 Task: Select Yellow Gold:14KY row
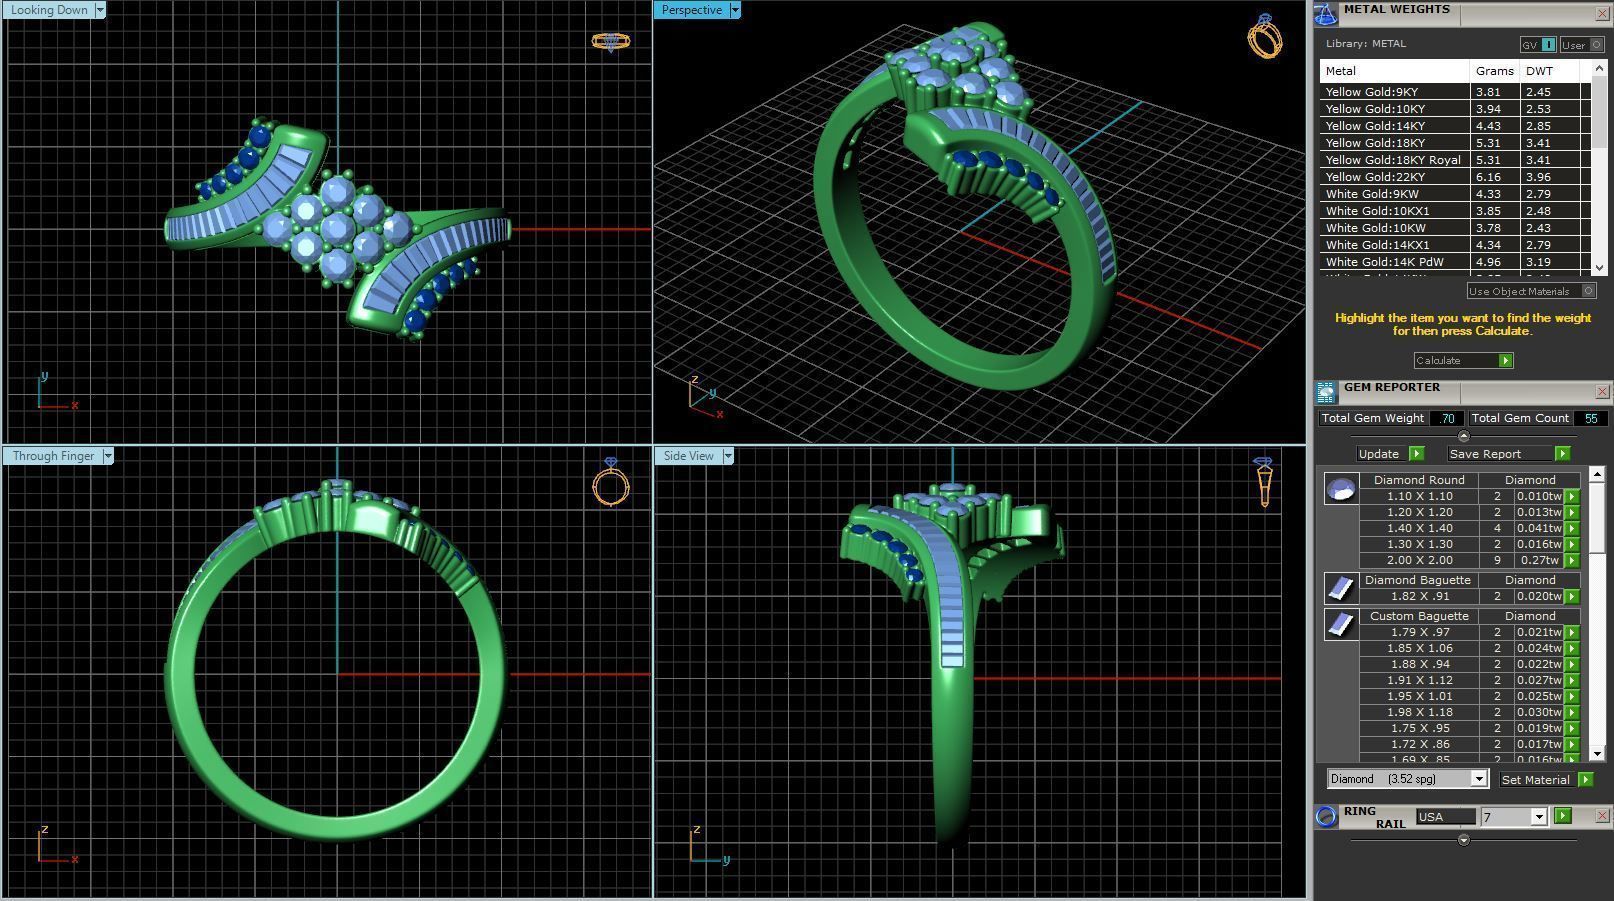pos(1455,126)
